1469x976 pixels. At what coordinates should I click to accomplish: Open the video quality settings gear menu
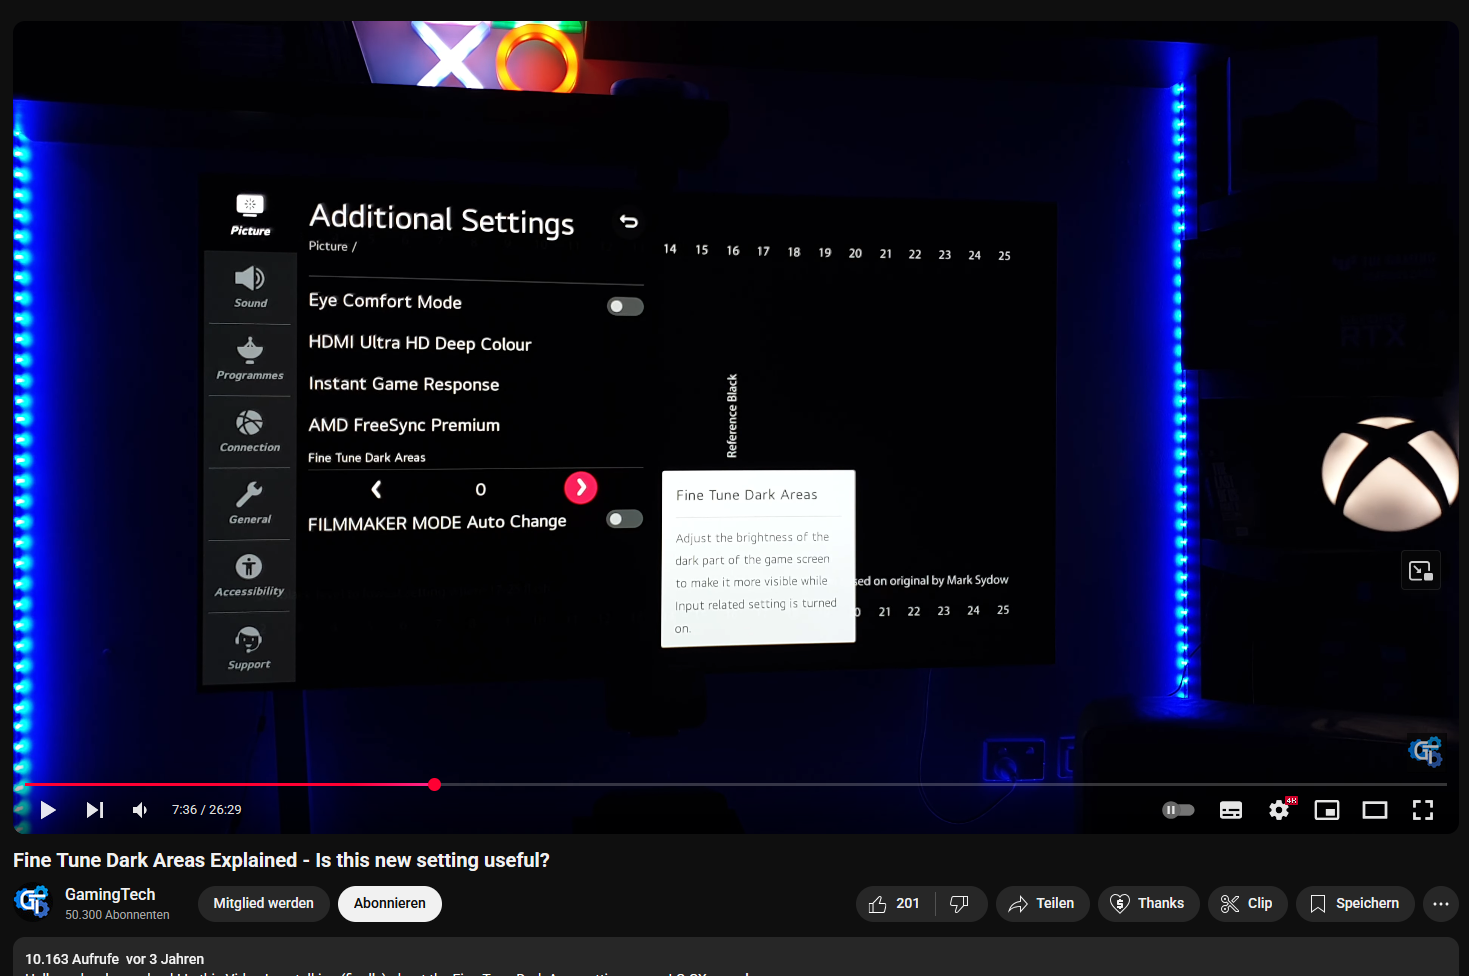[x=1279, y=810]
